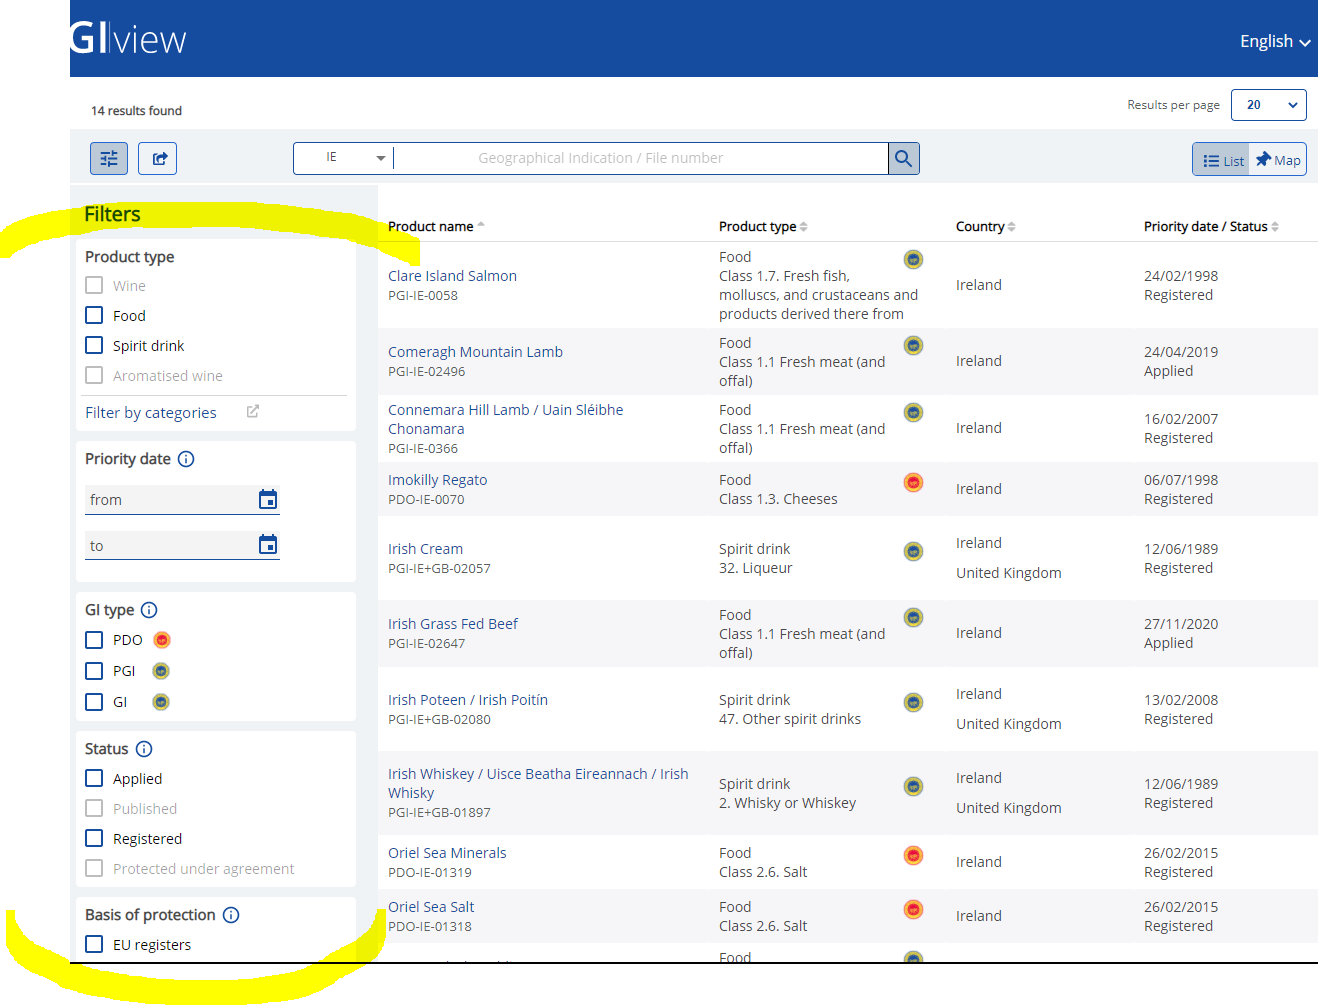Switch to List view
The height and width of the screenshot is (1005, 1318).
[1222, 160]
